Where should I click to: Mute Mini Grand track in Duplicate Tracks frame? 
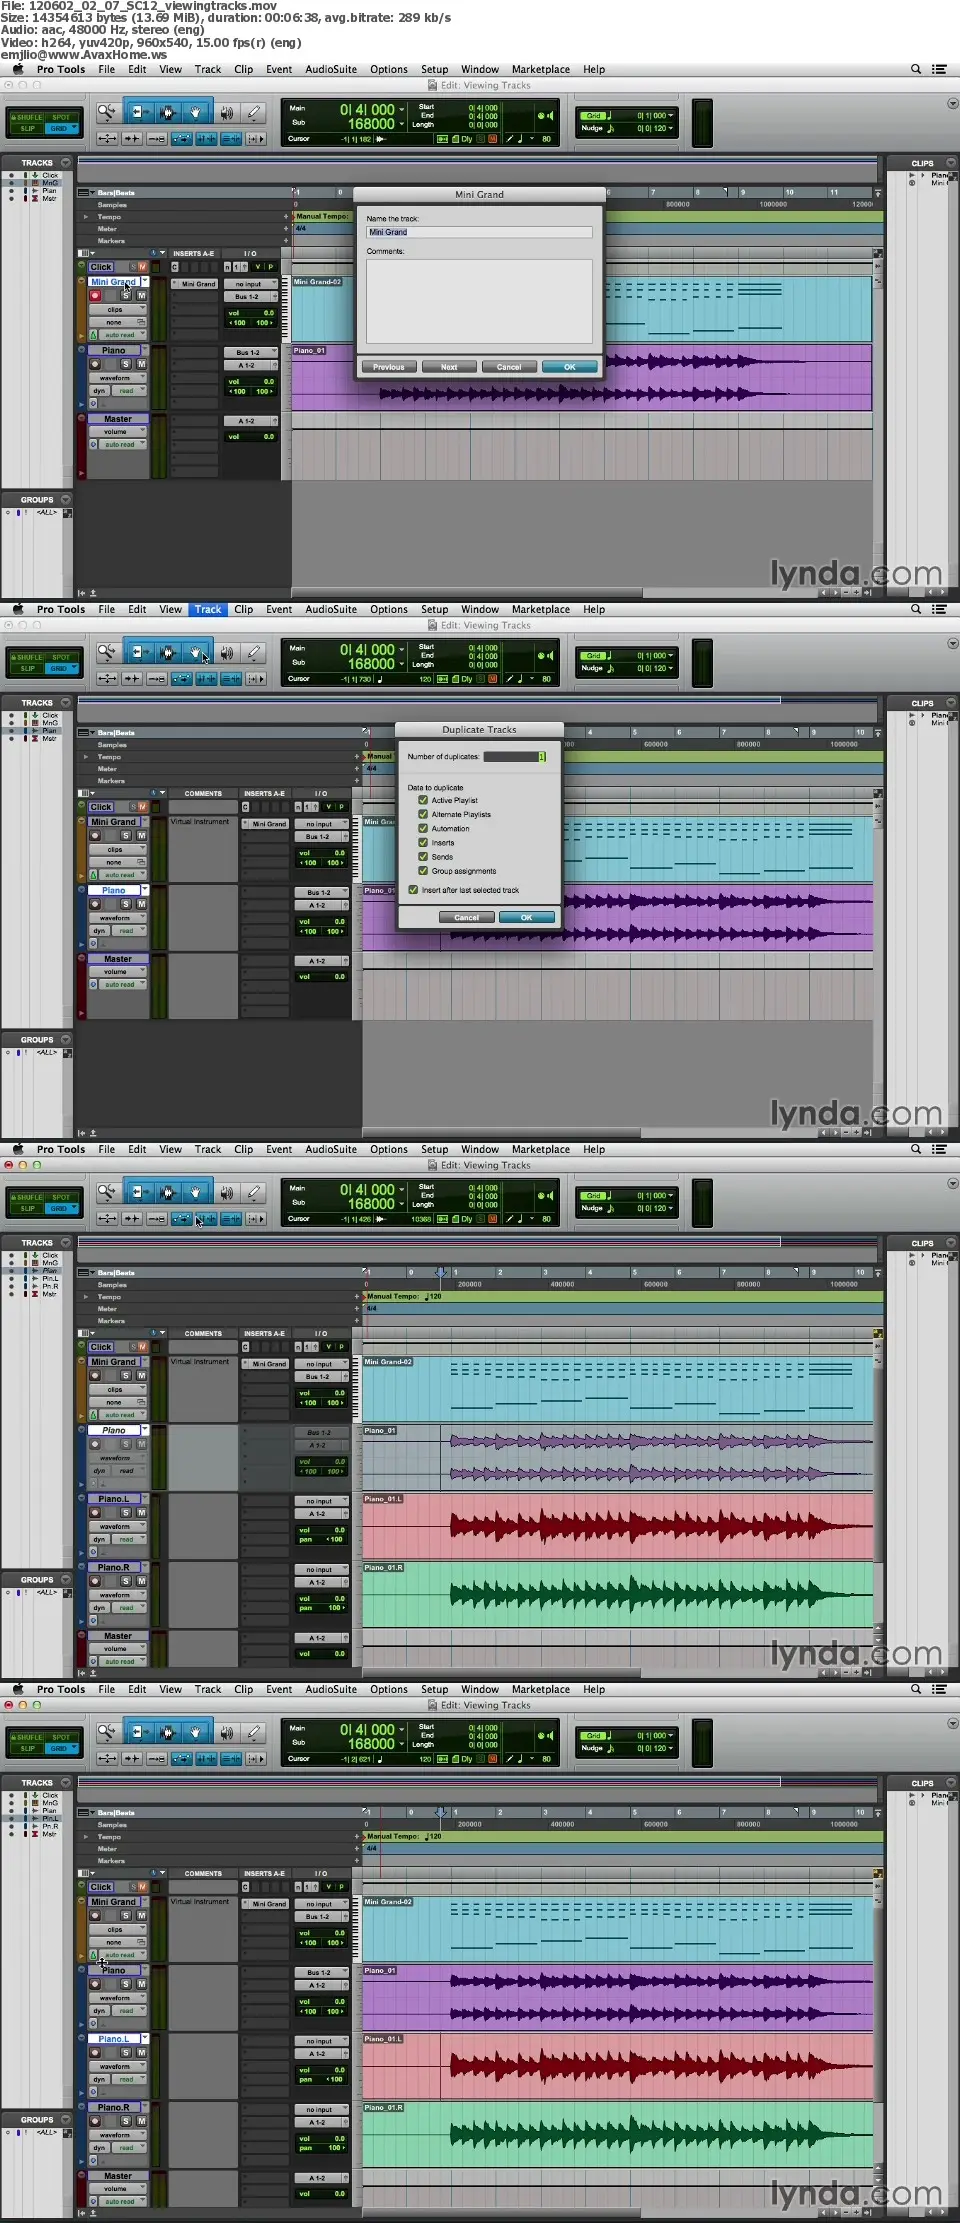point(141,836)
